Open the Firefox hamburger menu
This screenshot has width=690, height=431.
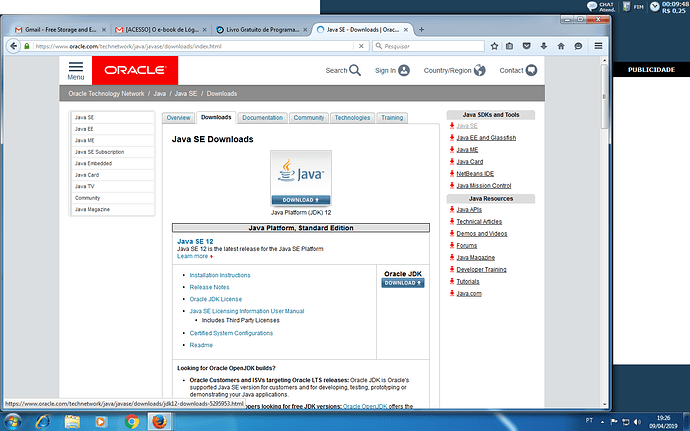[598, 46]
